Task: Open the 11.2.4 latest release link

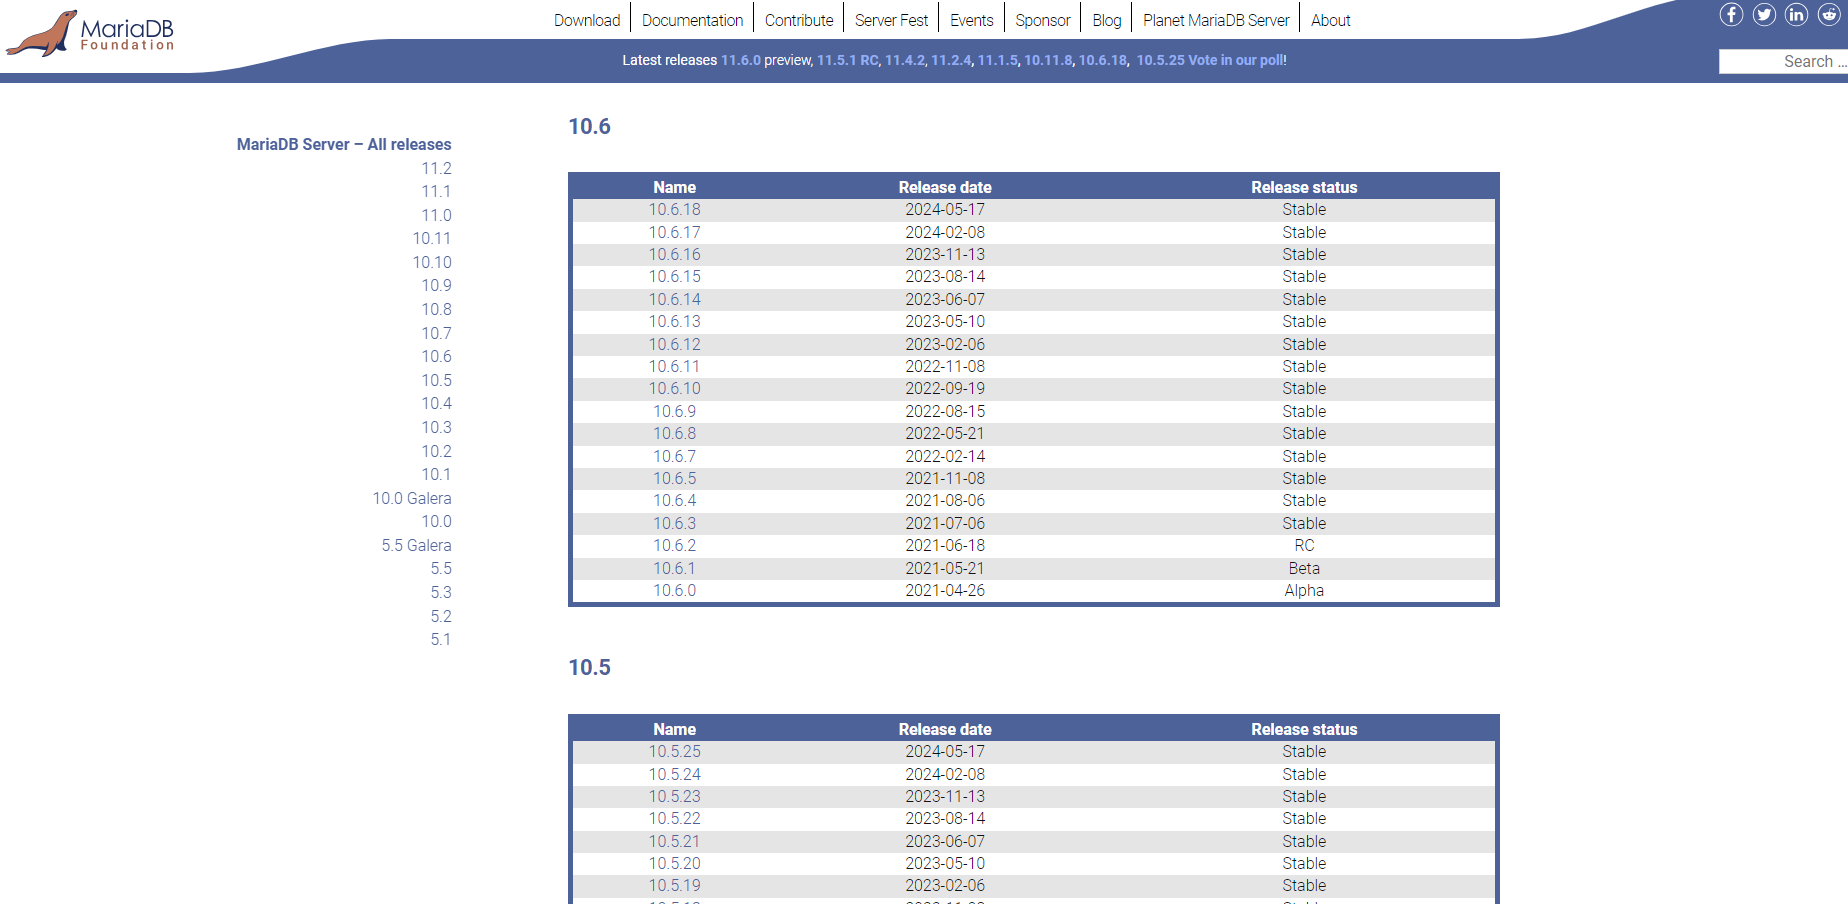Action: [x=951, y=60]
